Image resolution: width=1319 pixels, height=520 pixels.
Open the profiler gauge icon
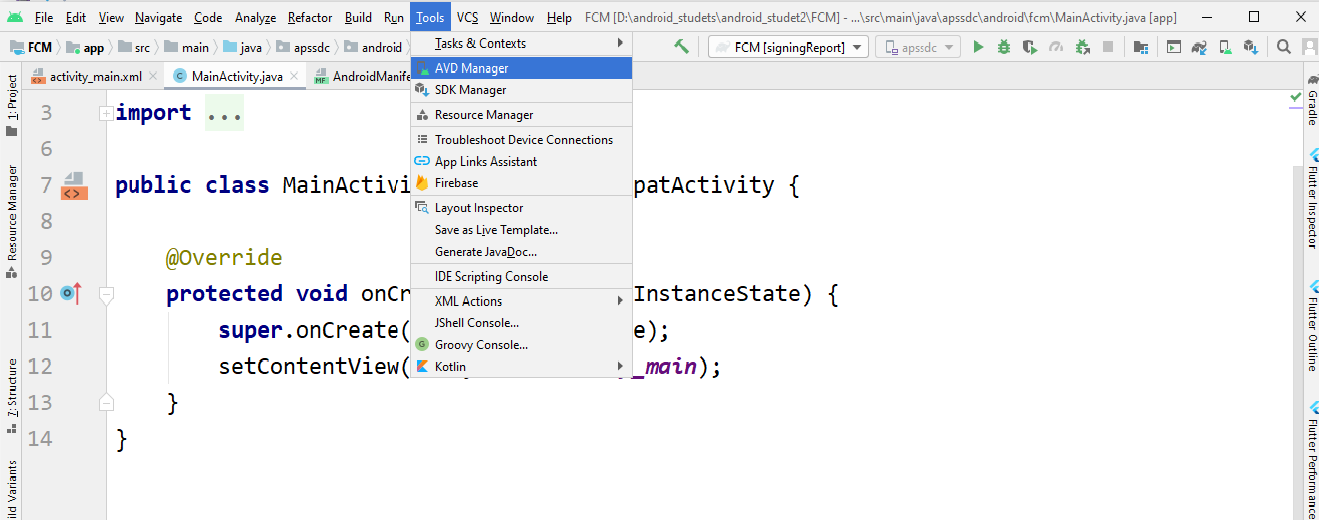[x=1056, y=47]
